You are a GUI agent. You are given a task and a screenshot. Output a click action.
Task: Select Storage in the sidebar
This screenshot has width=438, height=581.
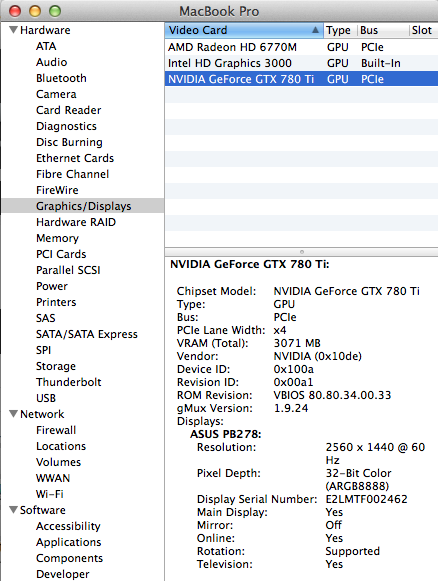56,366
